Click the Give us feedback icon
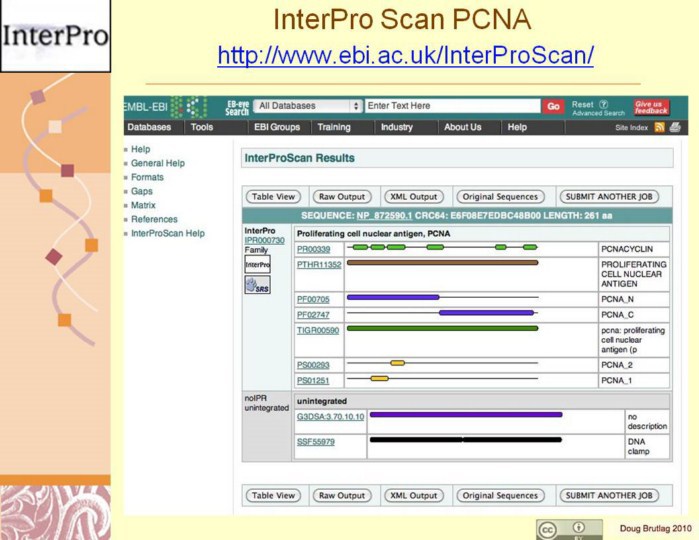 [x=651, y=106]
